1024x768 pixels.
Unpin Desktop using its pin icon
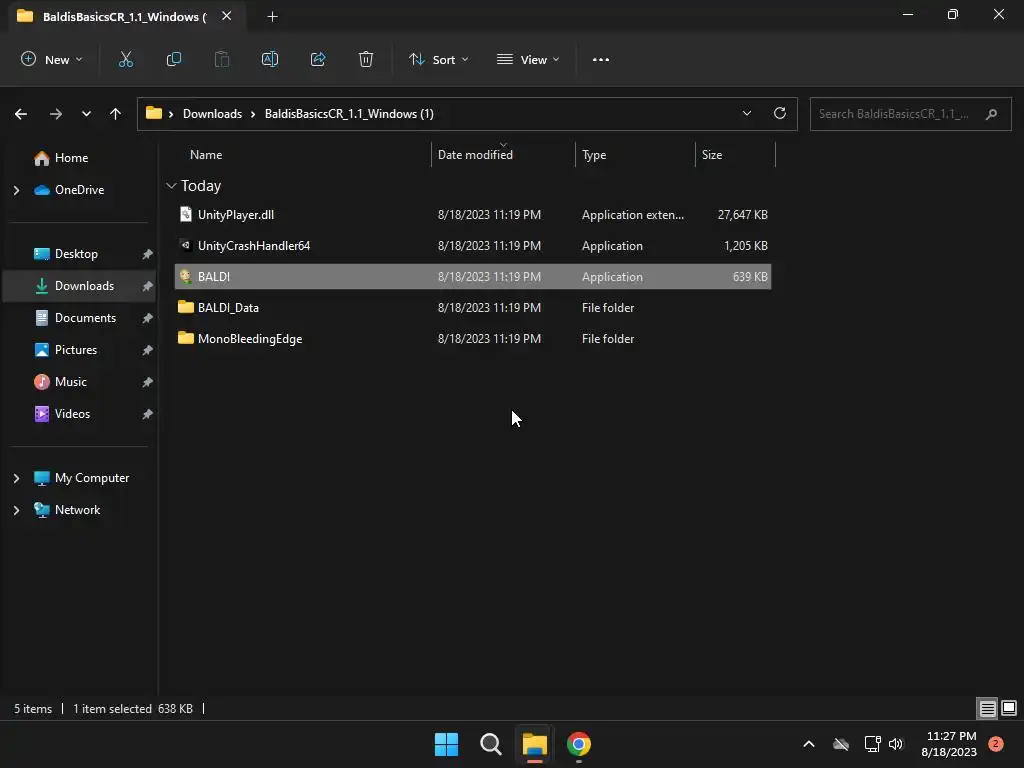click(x=148, y=254)
